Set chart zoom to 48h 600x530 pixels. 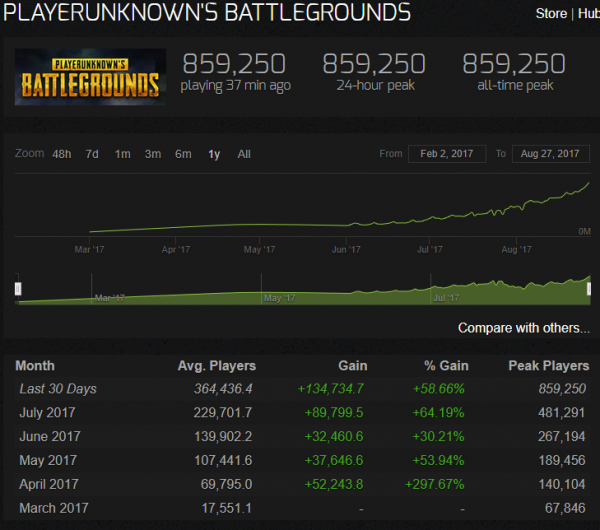(x=62, y=154)
